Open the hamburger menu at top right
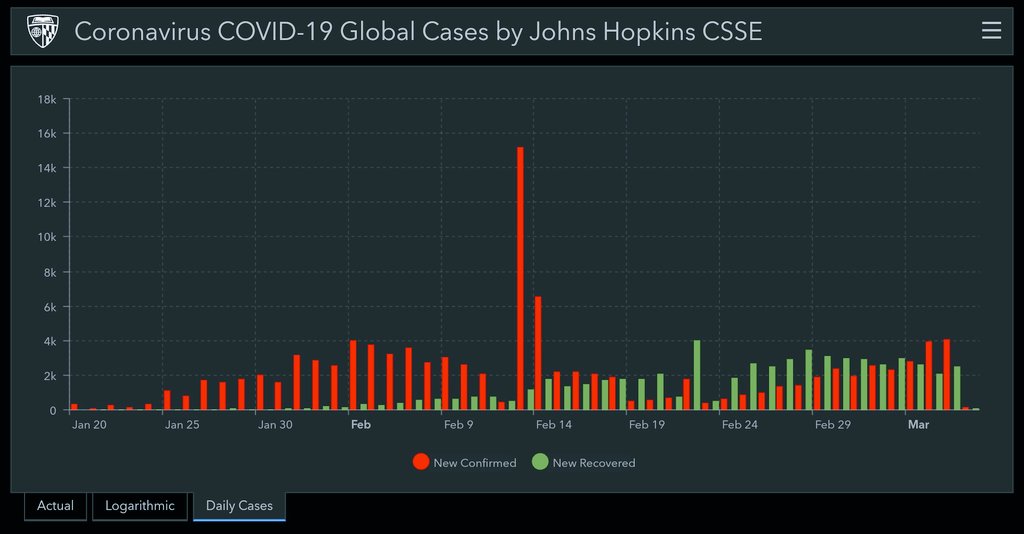Viewport: 1024px width, 534px height. 991,31
